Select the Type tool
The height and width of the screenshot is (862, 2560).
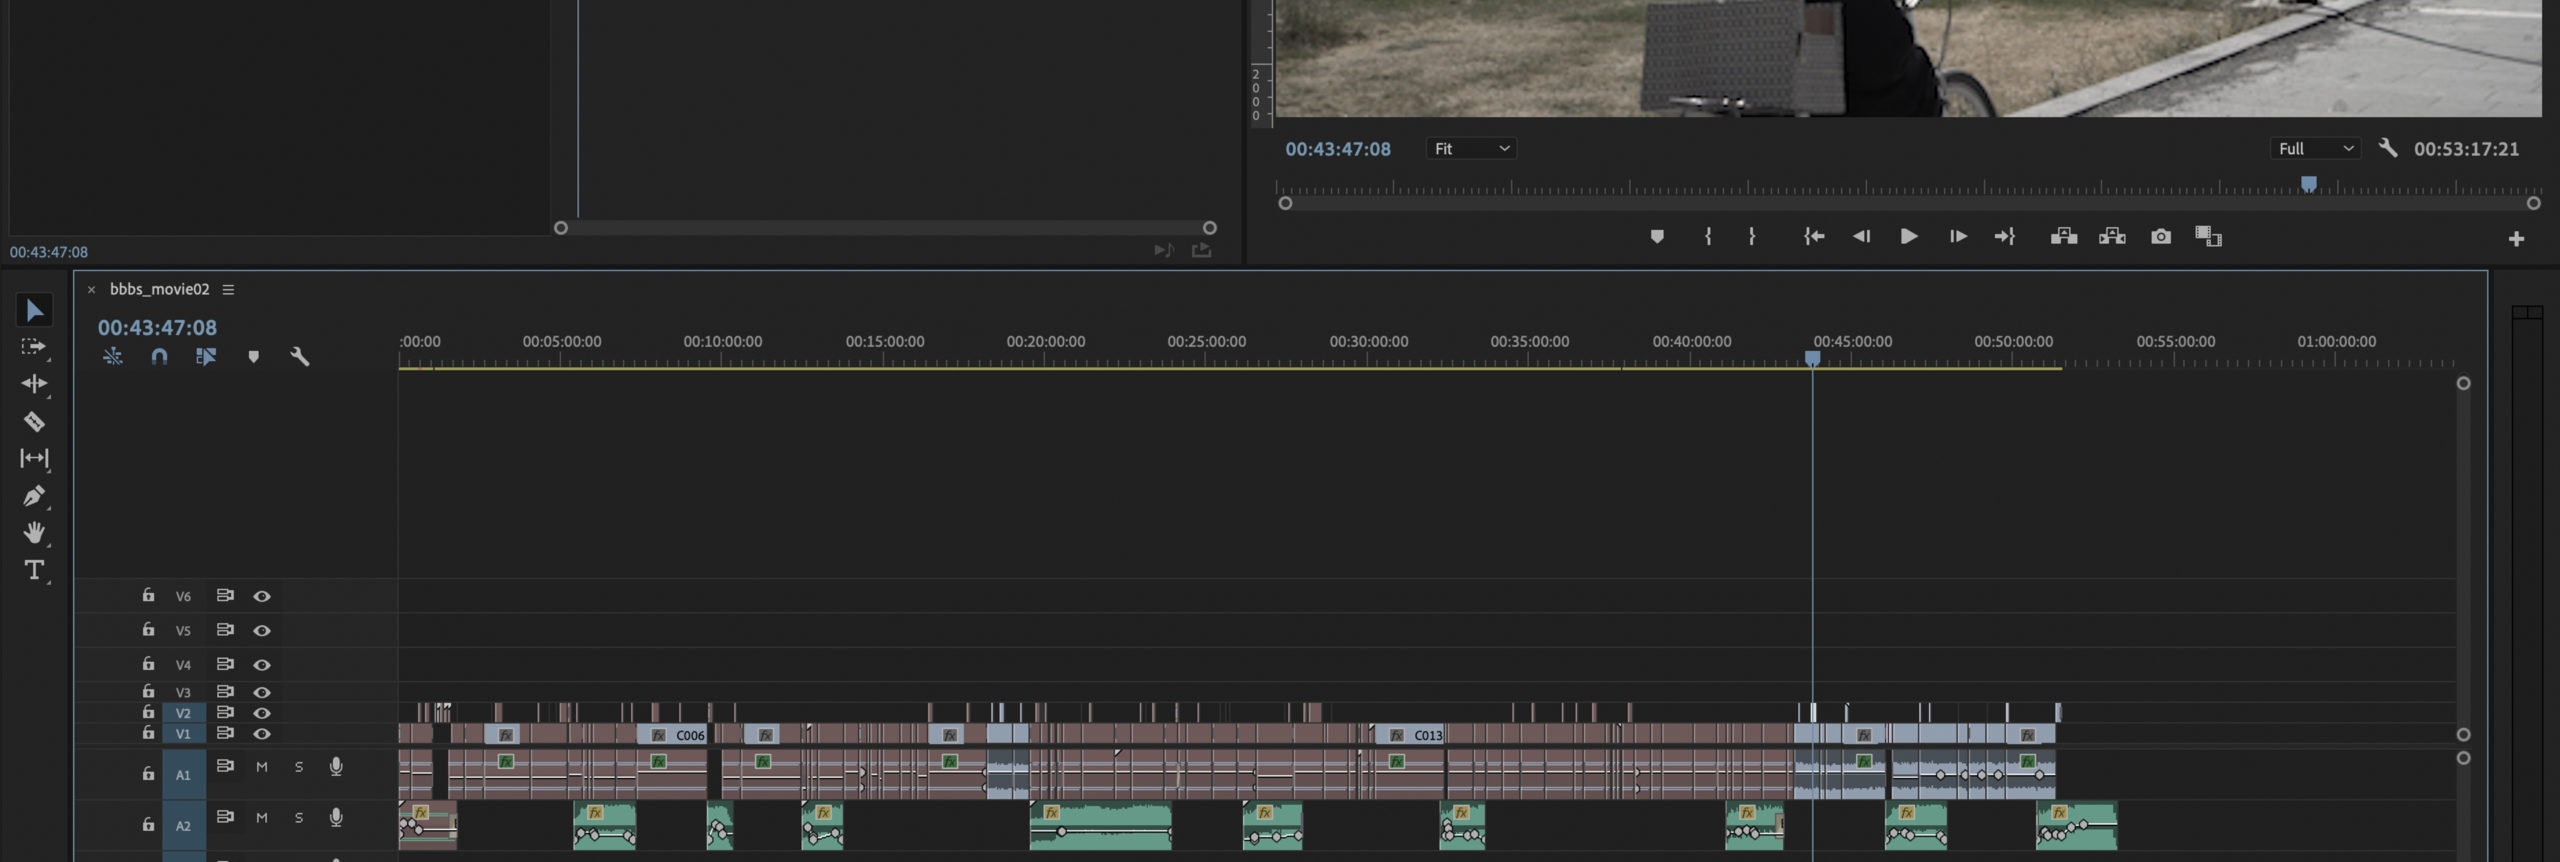[x=34, y=570]
